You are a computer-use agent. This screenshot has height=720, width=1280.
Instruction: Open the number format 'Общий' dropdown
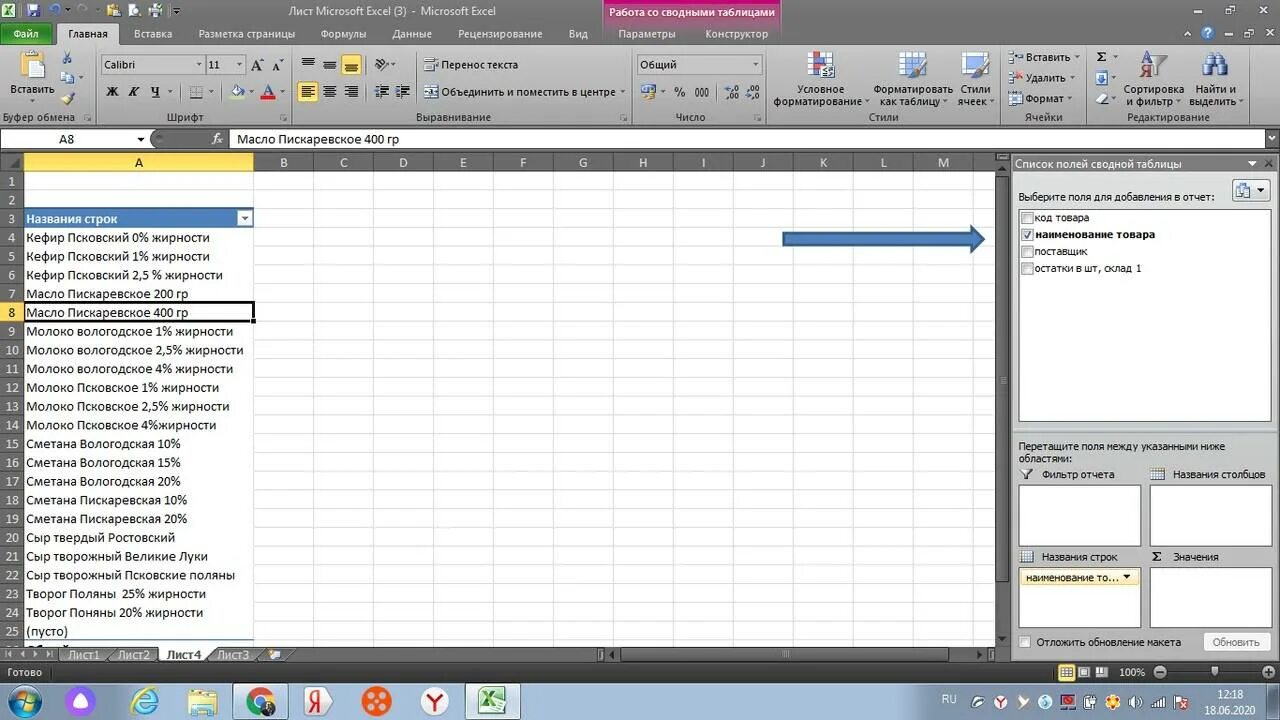click(755, 65)
